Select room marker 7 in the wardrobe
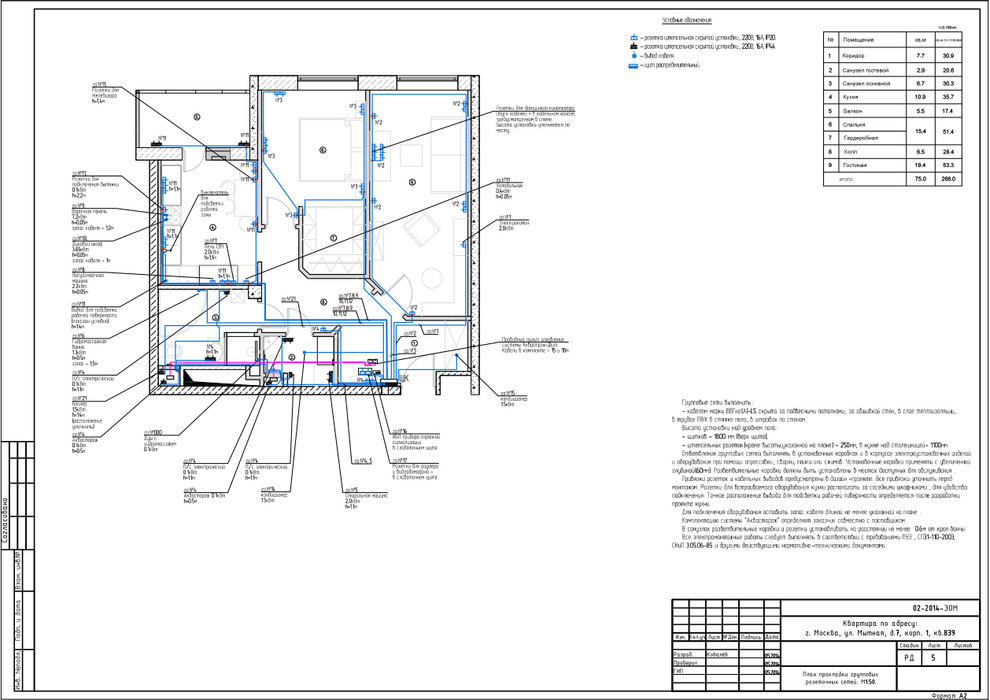 [333, 238]
